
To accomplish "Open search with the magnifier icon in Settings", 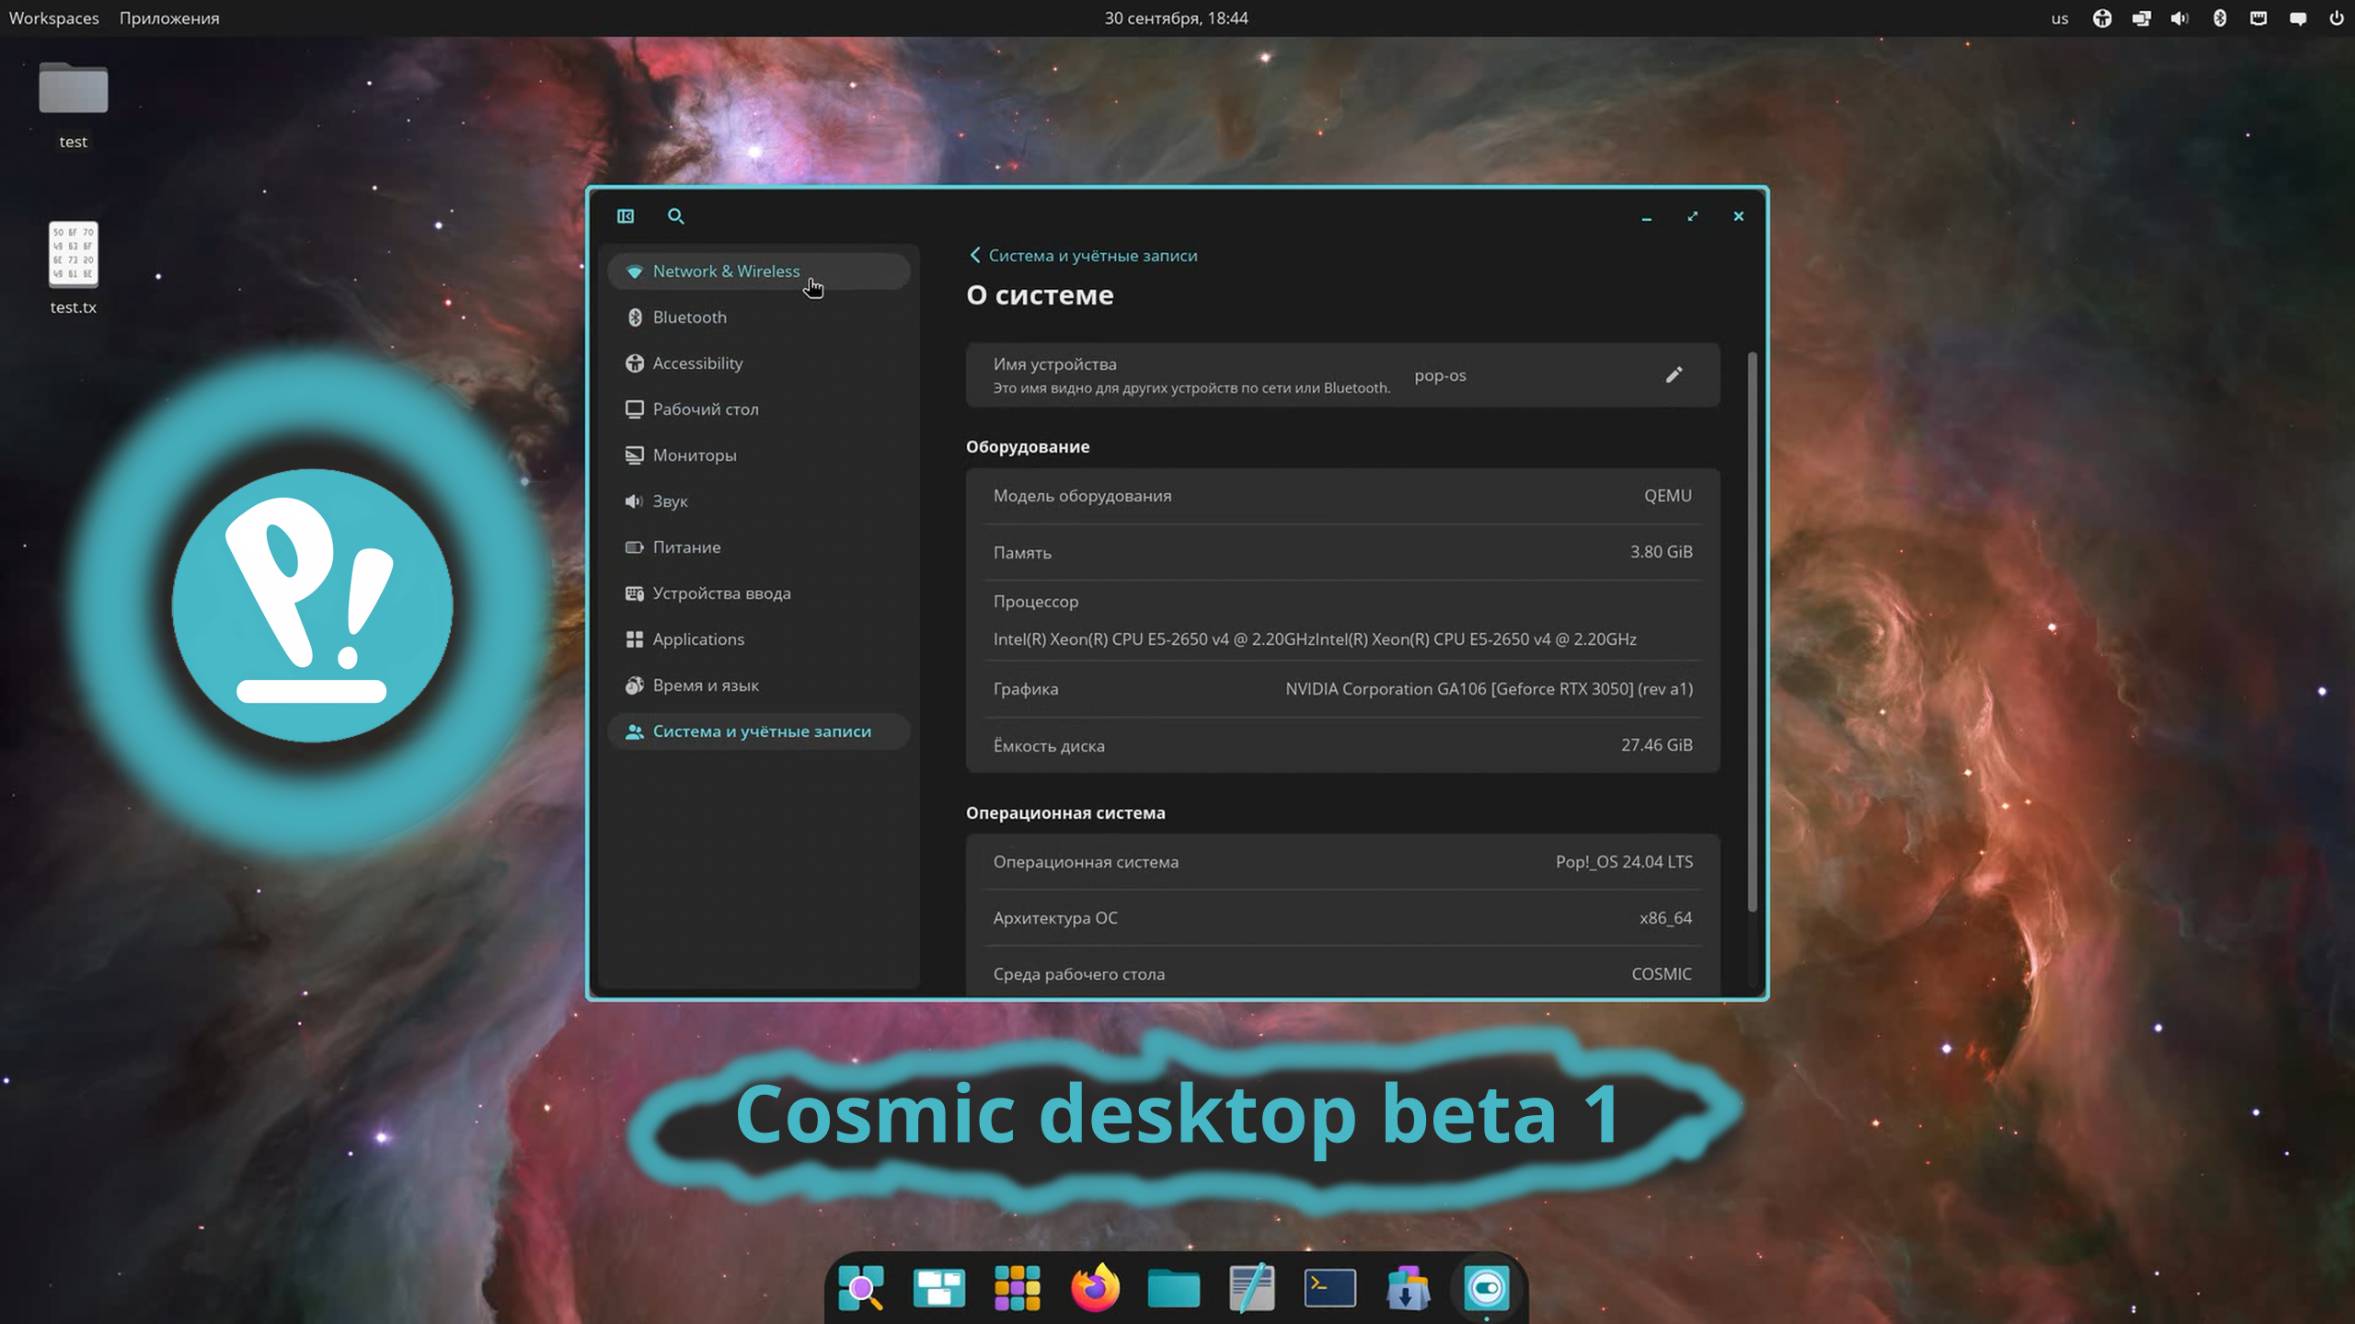I will [676, 216].
